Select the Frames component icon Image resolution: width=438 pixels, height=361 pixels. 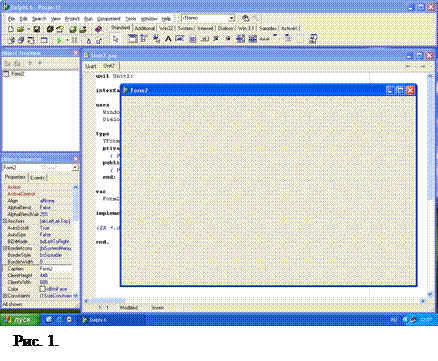pos(133,39)
